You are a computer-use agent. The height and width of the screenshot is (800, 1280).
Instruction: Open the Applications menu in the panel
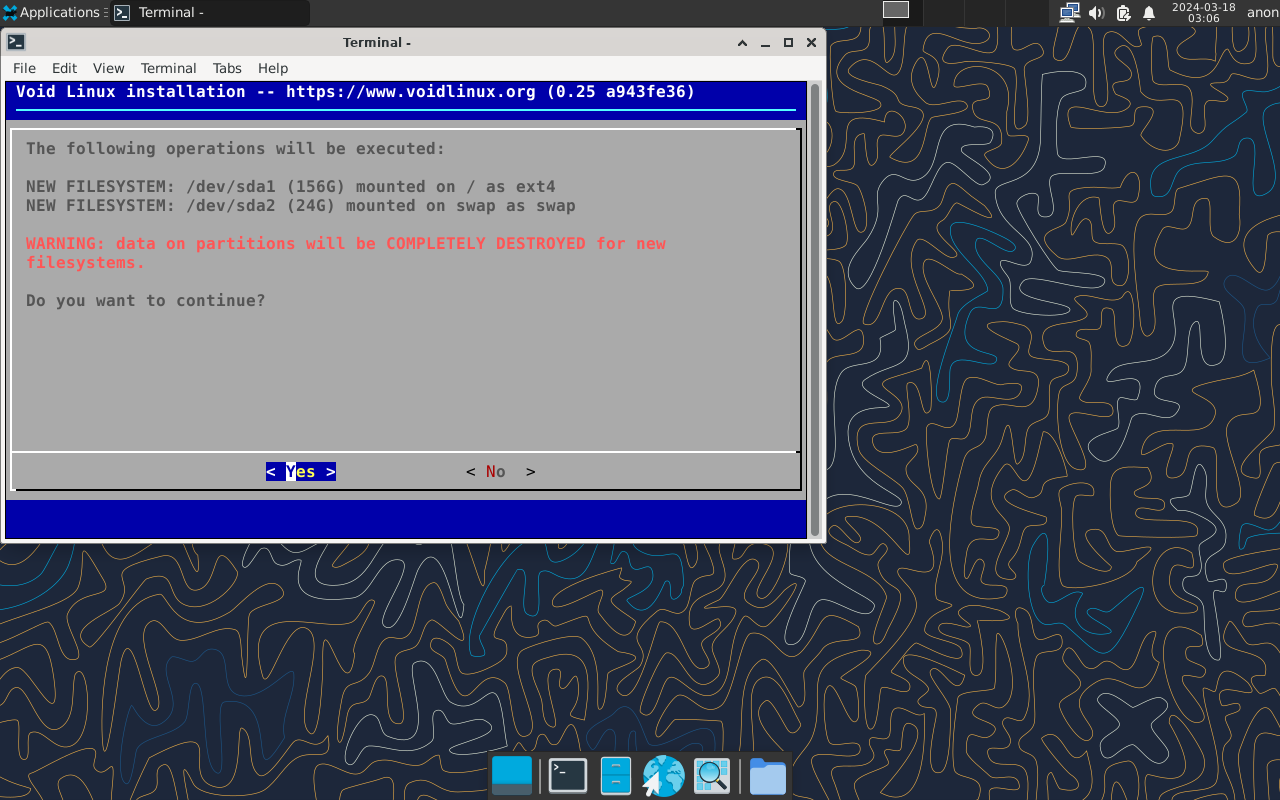pos(52,13)
